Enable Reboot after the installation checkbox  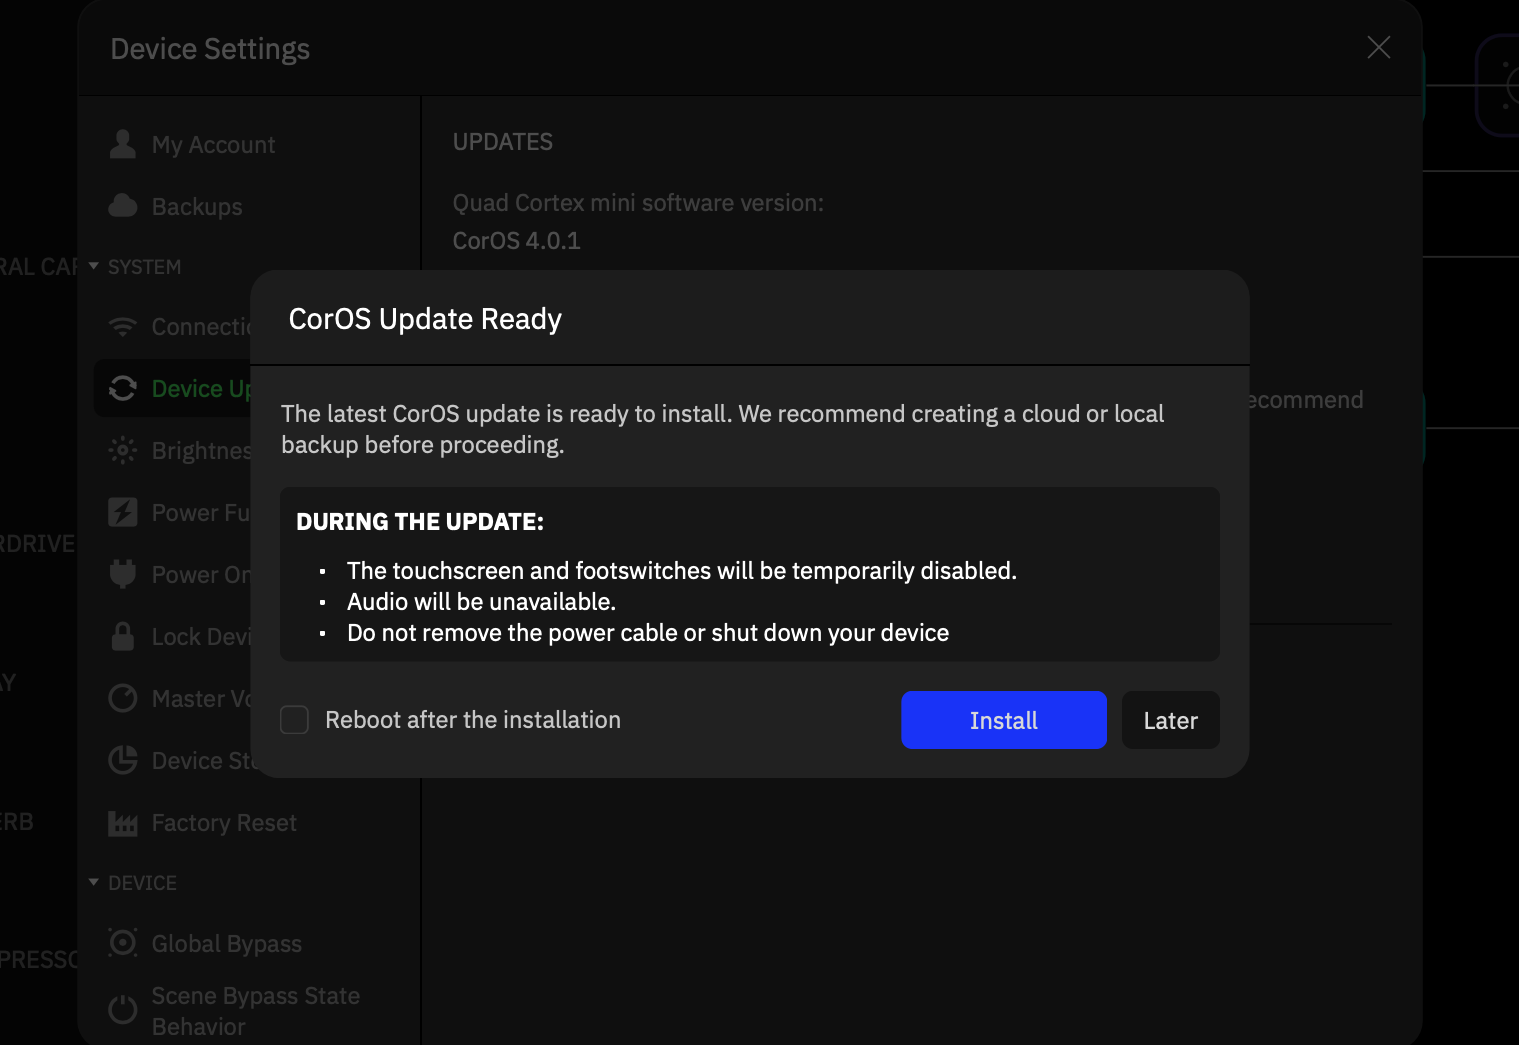pyautogui.click(x=294, y=720)
